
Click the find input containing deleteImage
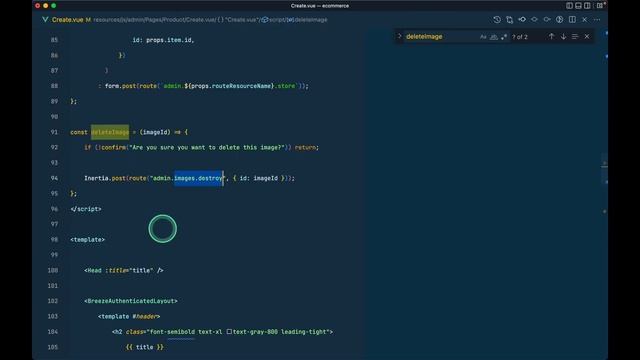click(441, 37)
